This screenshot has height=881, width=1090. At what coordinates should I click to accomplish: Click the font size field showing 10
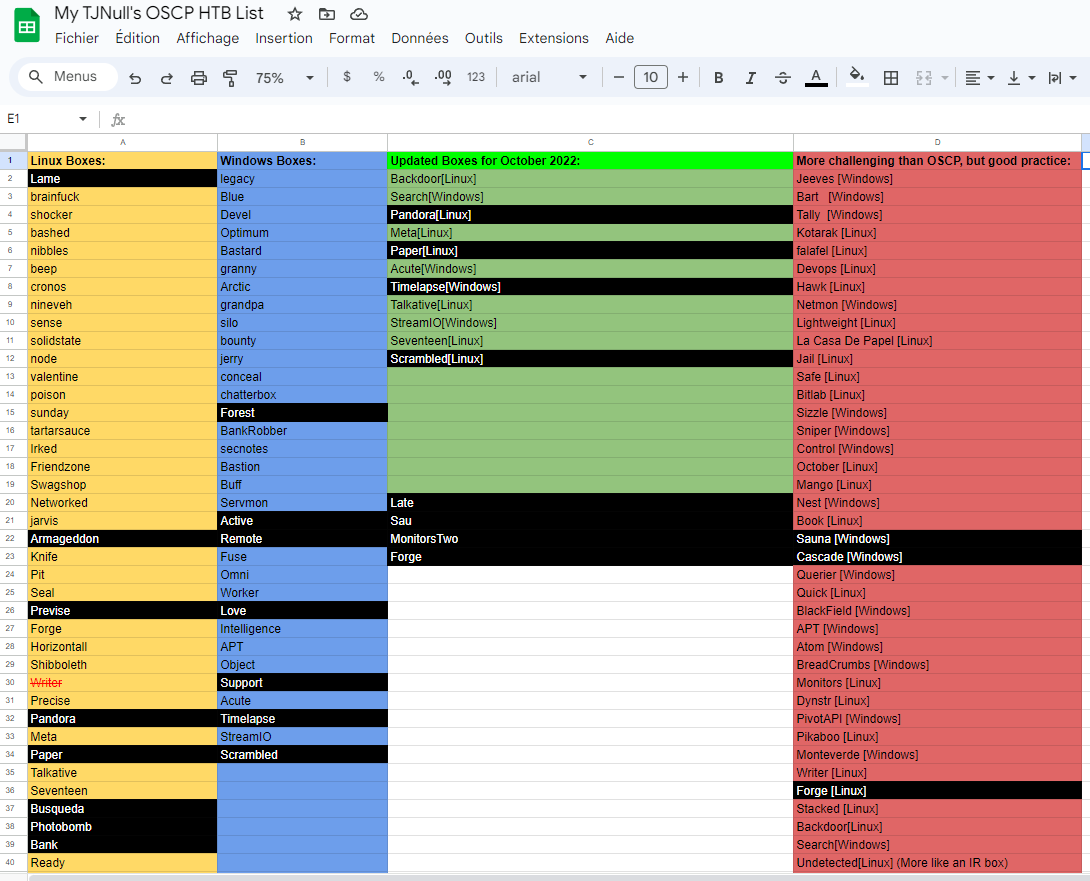651,77
